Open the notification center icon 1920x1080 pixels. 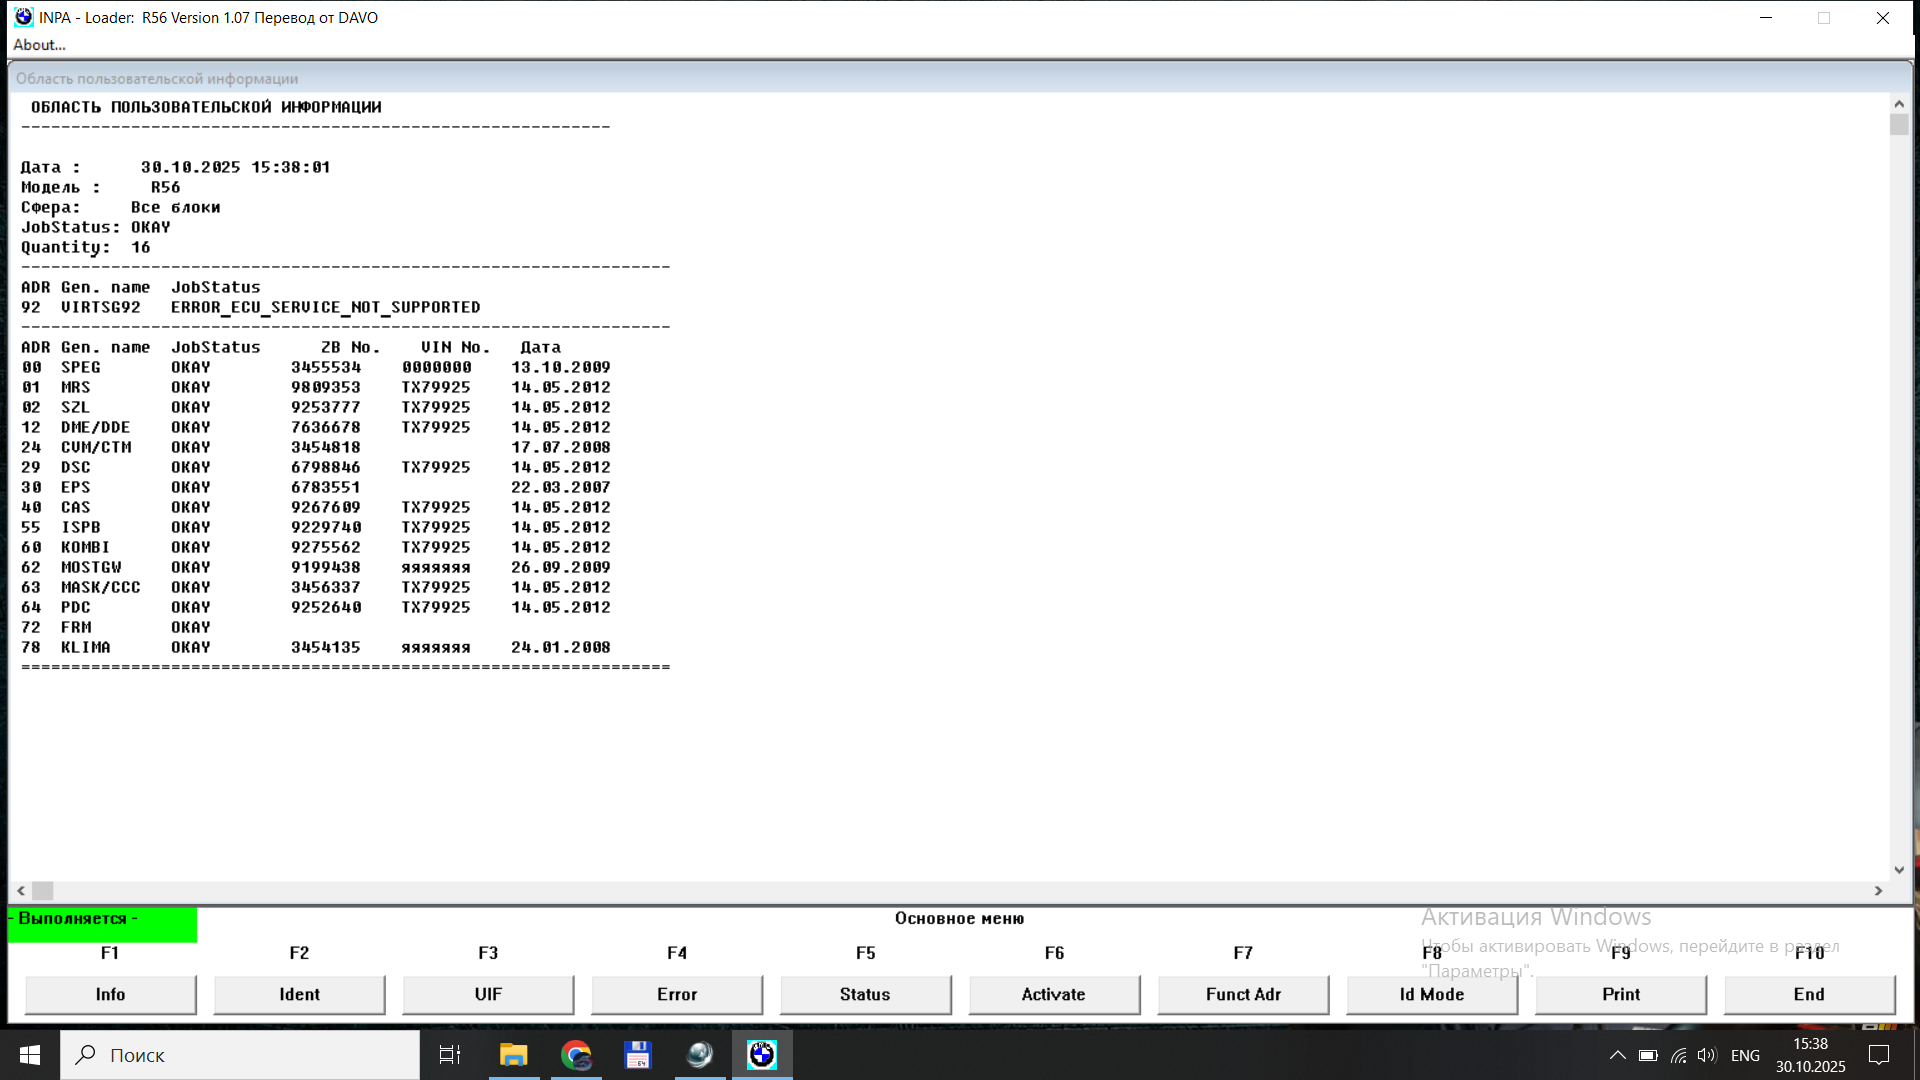(x=1879, y=1055)
